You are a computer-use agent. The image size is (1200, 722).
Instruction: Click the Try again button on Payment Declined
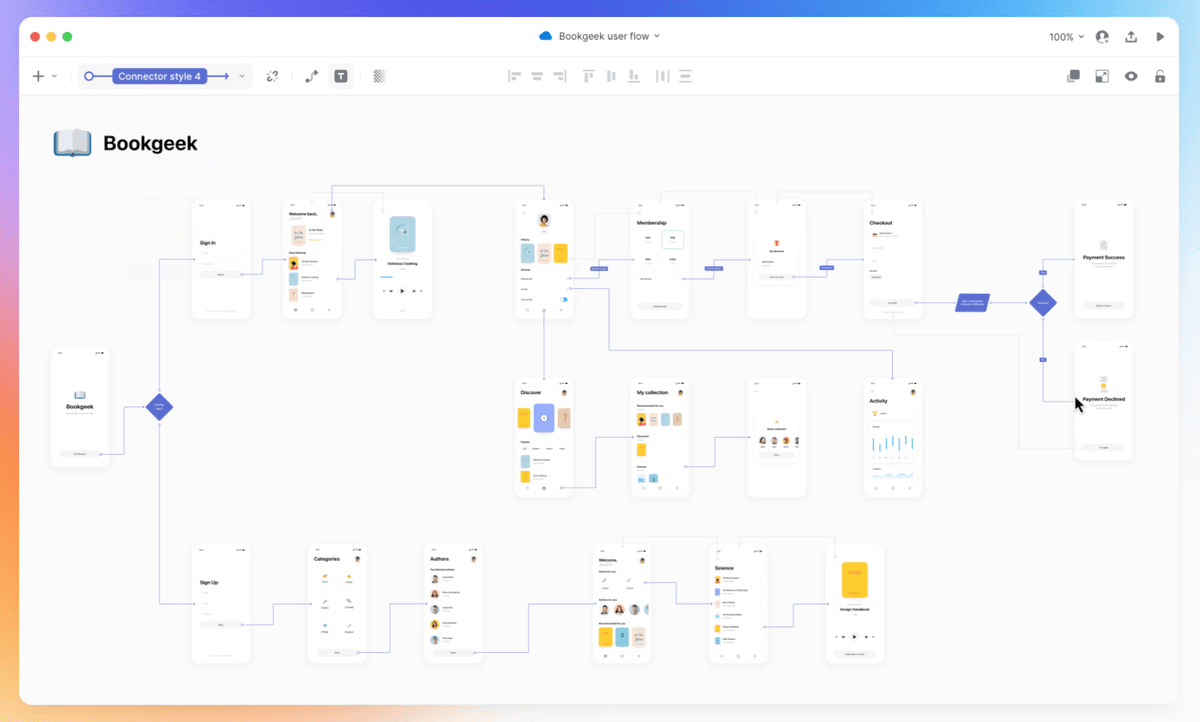pos(1104,447)
